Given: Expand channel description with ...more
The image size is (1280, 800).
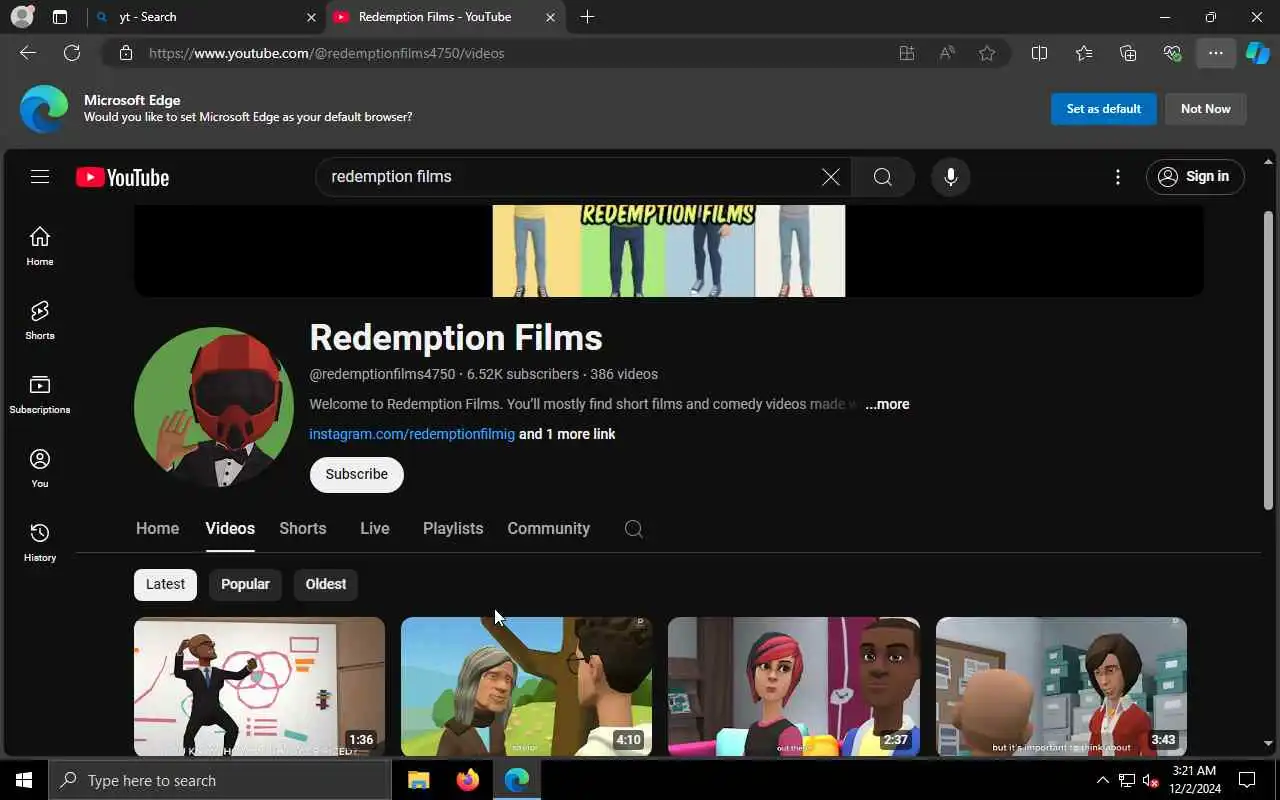Looking at the screenshot, I should pos(887,404).
